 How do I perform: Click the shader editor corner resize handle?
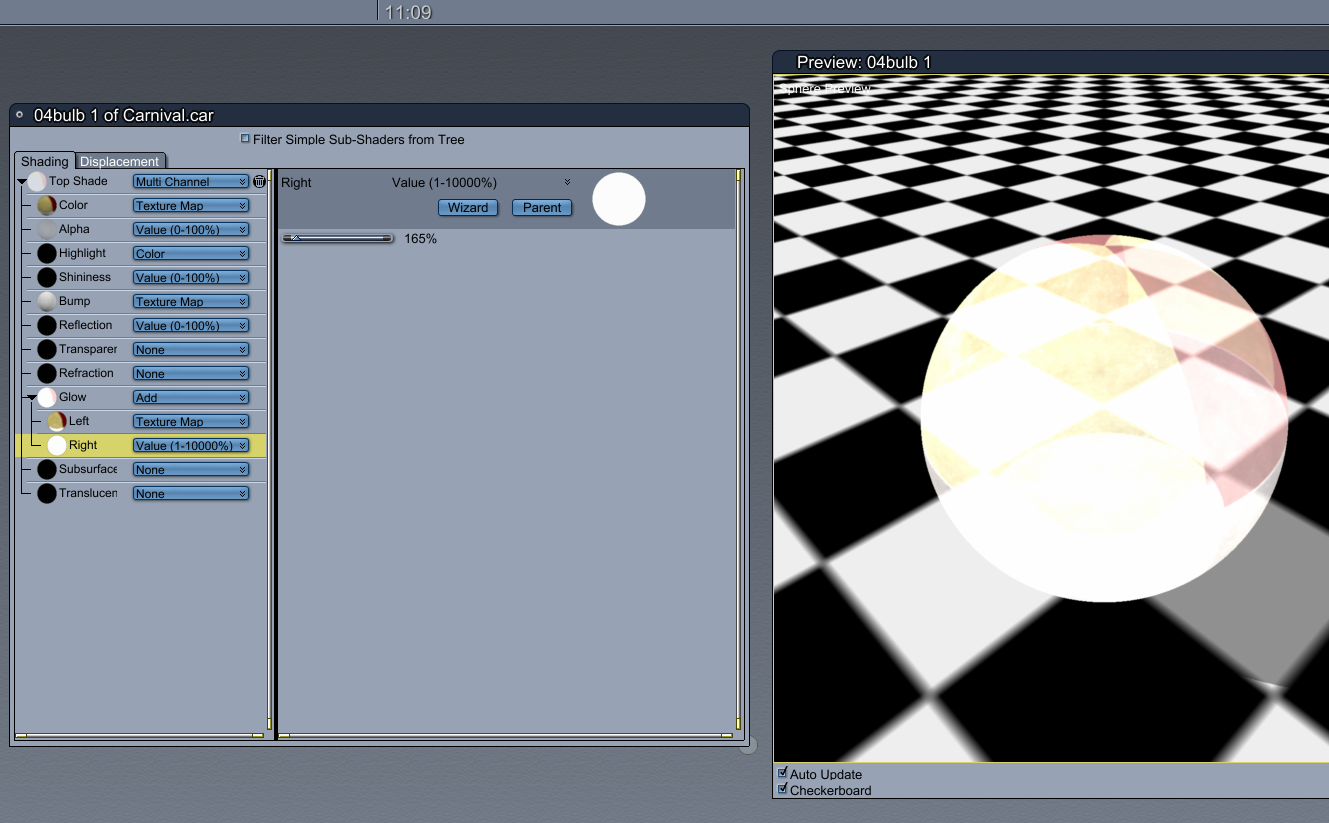(748, 745)
